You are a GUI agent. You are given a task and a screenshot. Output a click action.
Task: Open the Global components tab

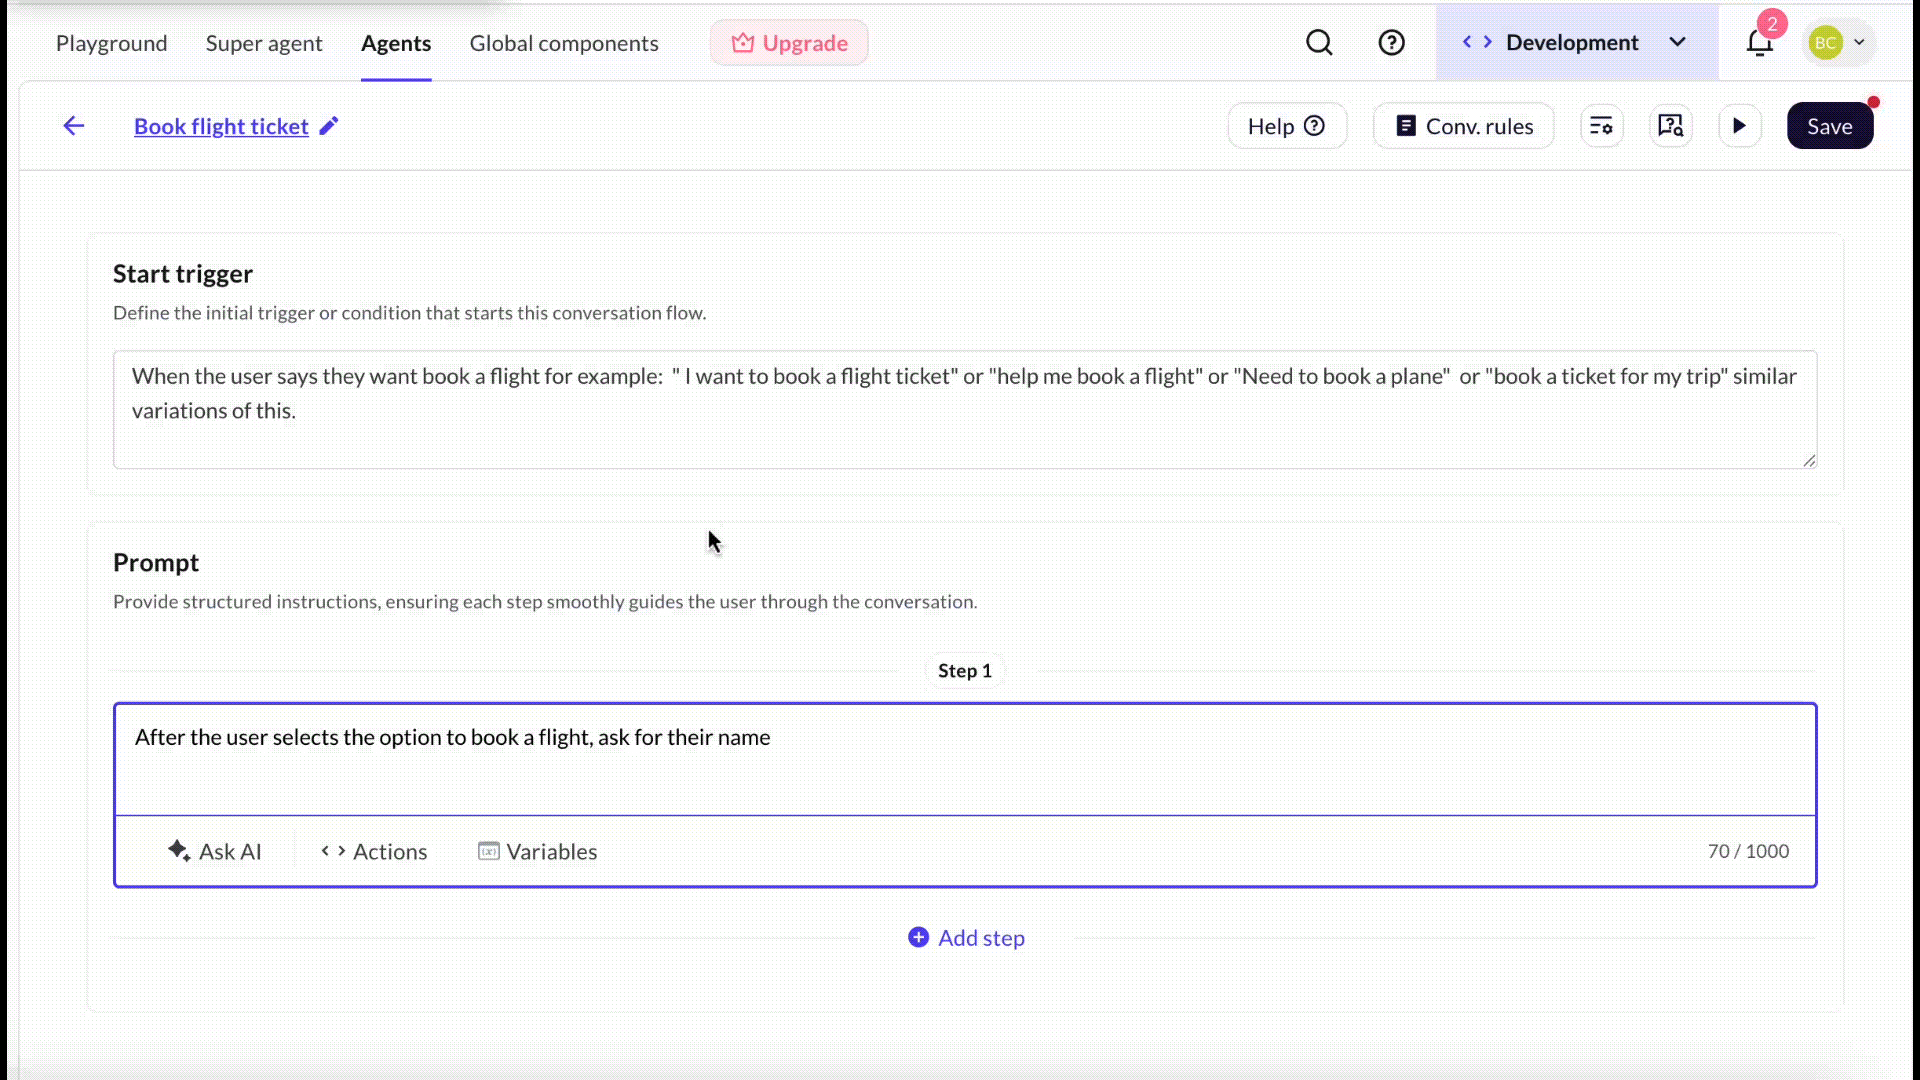564,43
